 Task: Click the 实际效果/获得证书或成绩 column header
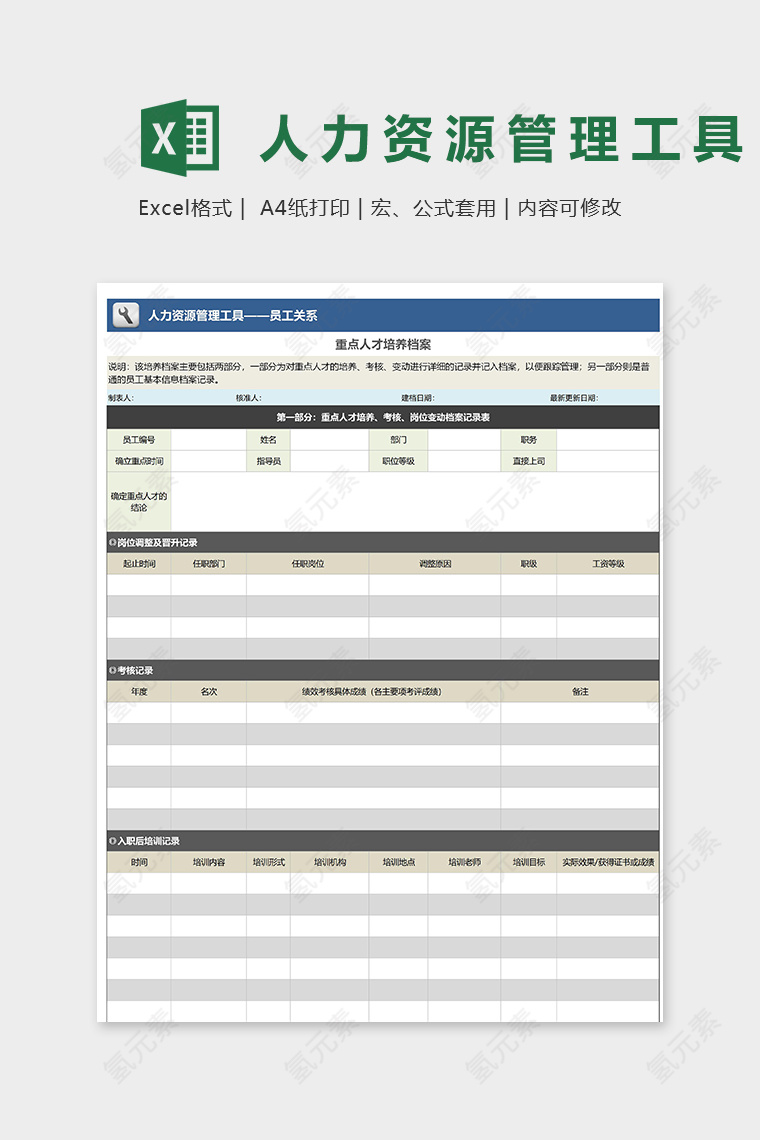coord(608,862)
